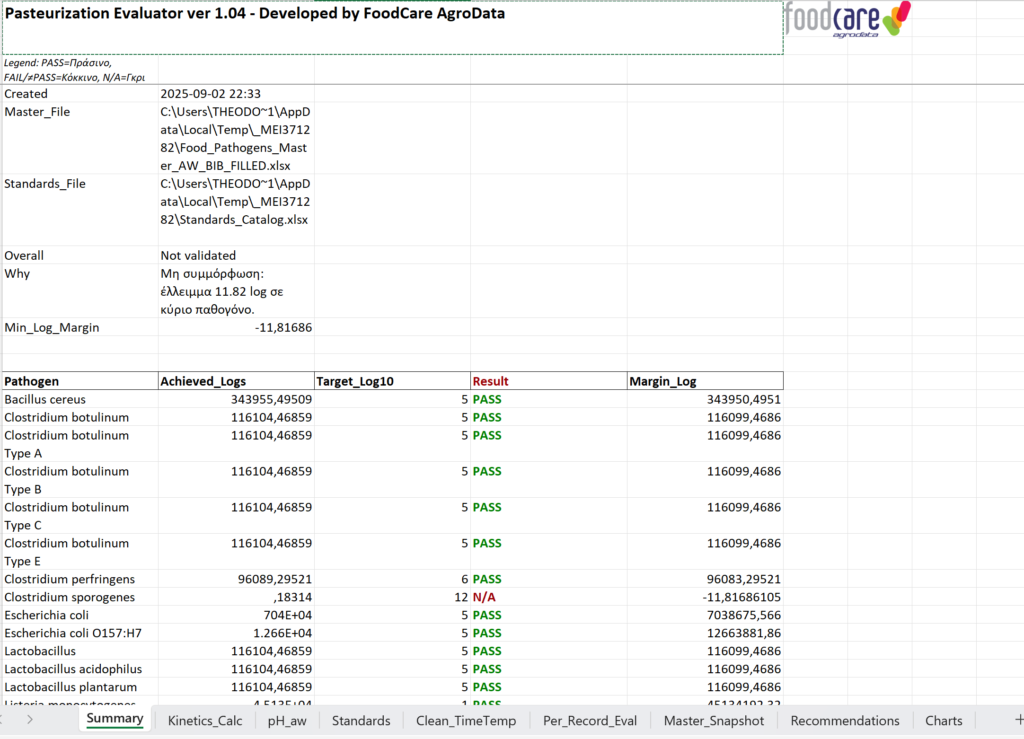1024x739 pixels.
Task: Select the Escherichia coli O157:H7 cell
Action: (80, 633)
